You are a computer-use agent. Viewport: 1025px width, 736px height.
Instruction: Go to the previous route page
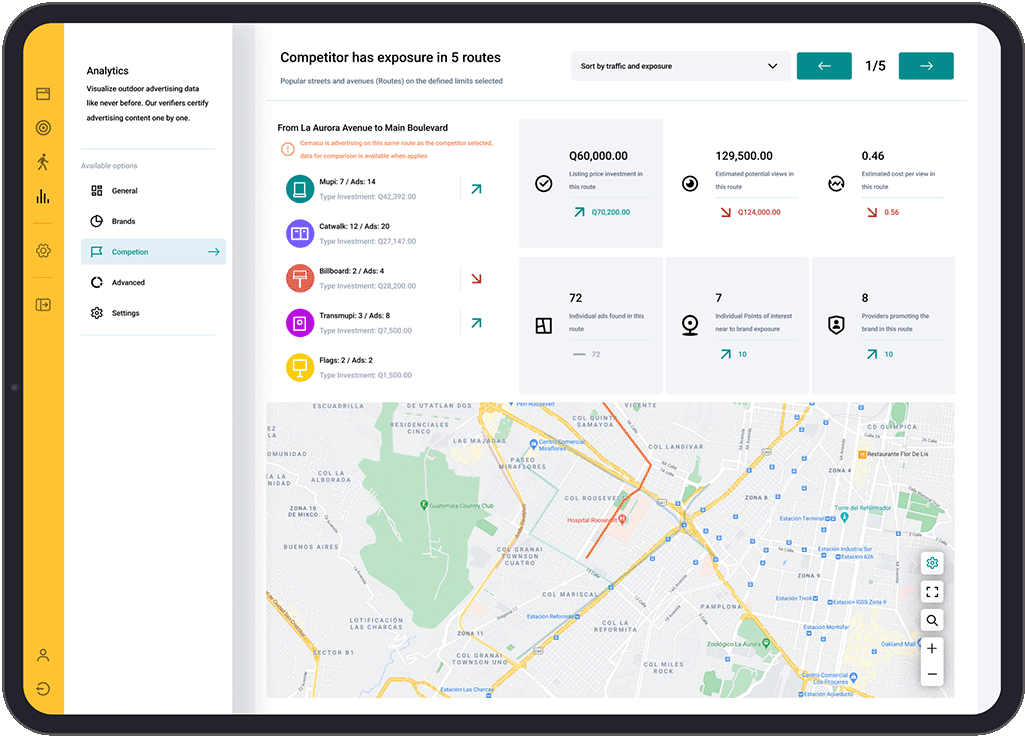pyautogui.click(x=824, y=66)
